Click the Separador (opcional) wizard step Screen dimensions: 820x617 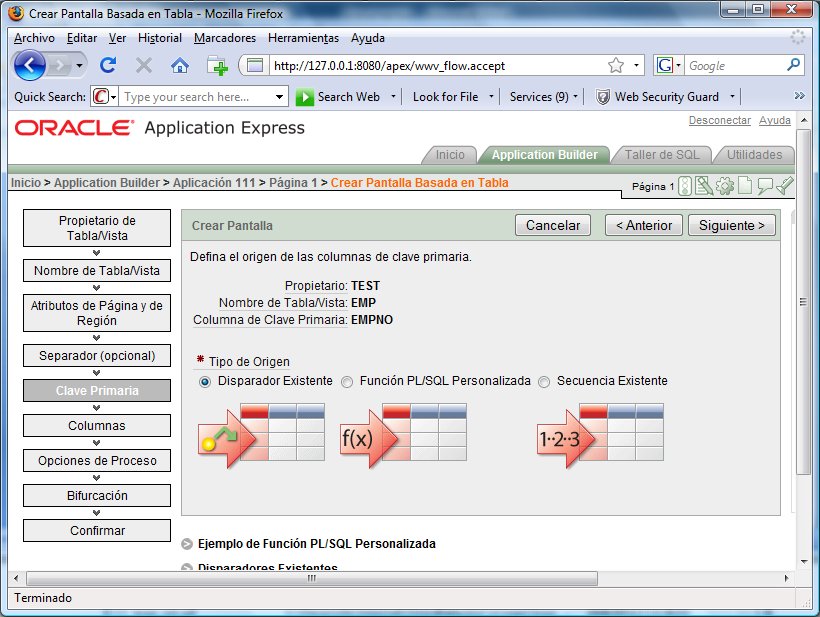click(97, 356)
